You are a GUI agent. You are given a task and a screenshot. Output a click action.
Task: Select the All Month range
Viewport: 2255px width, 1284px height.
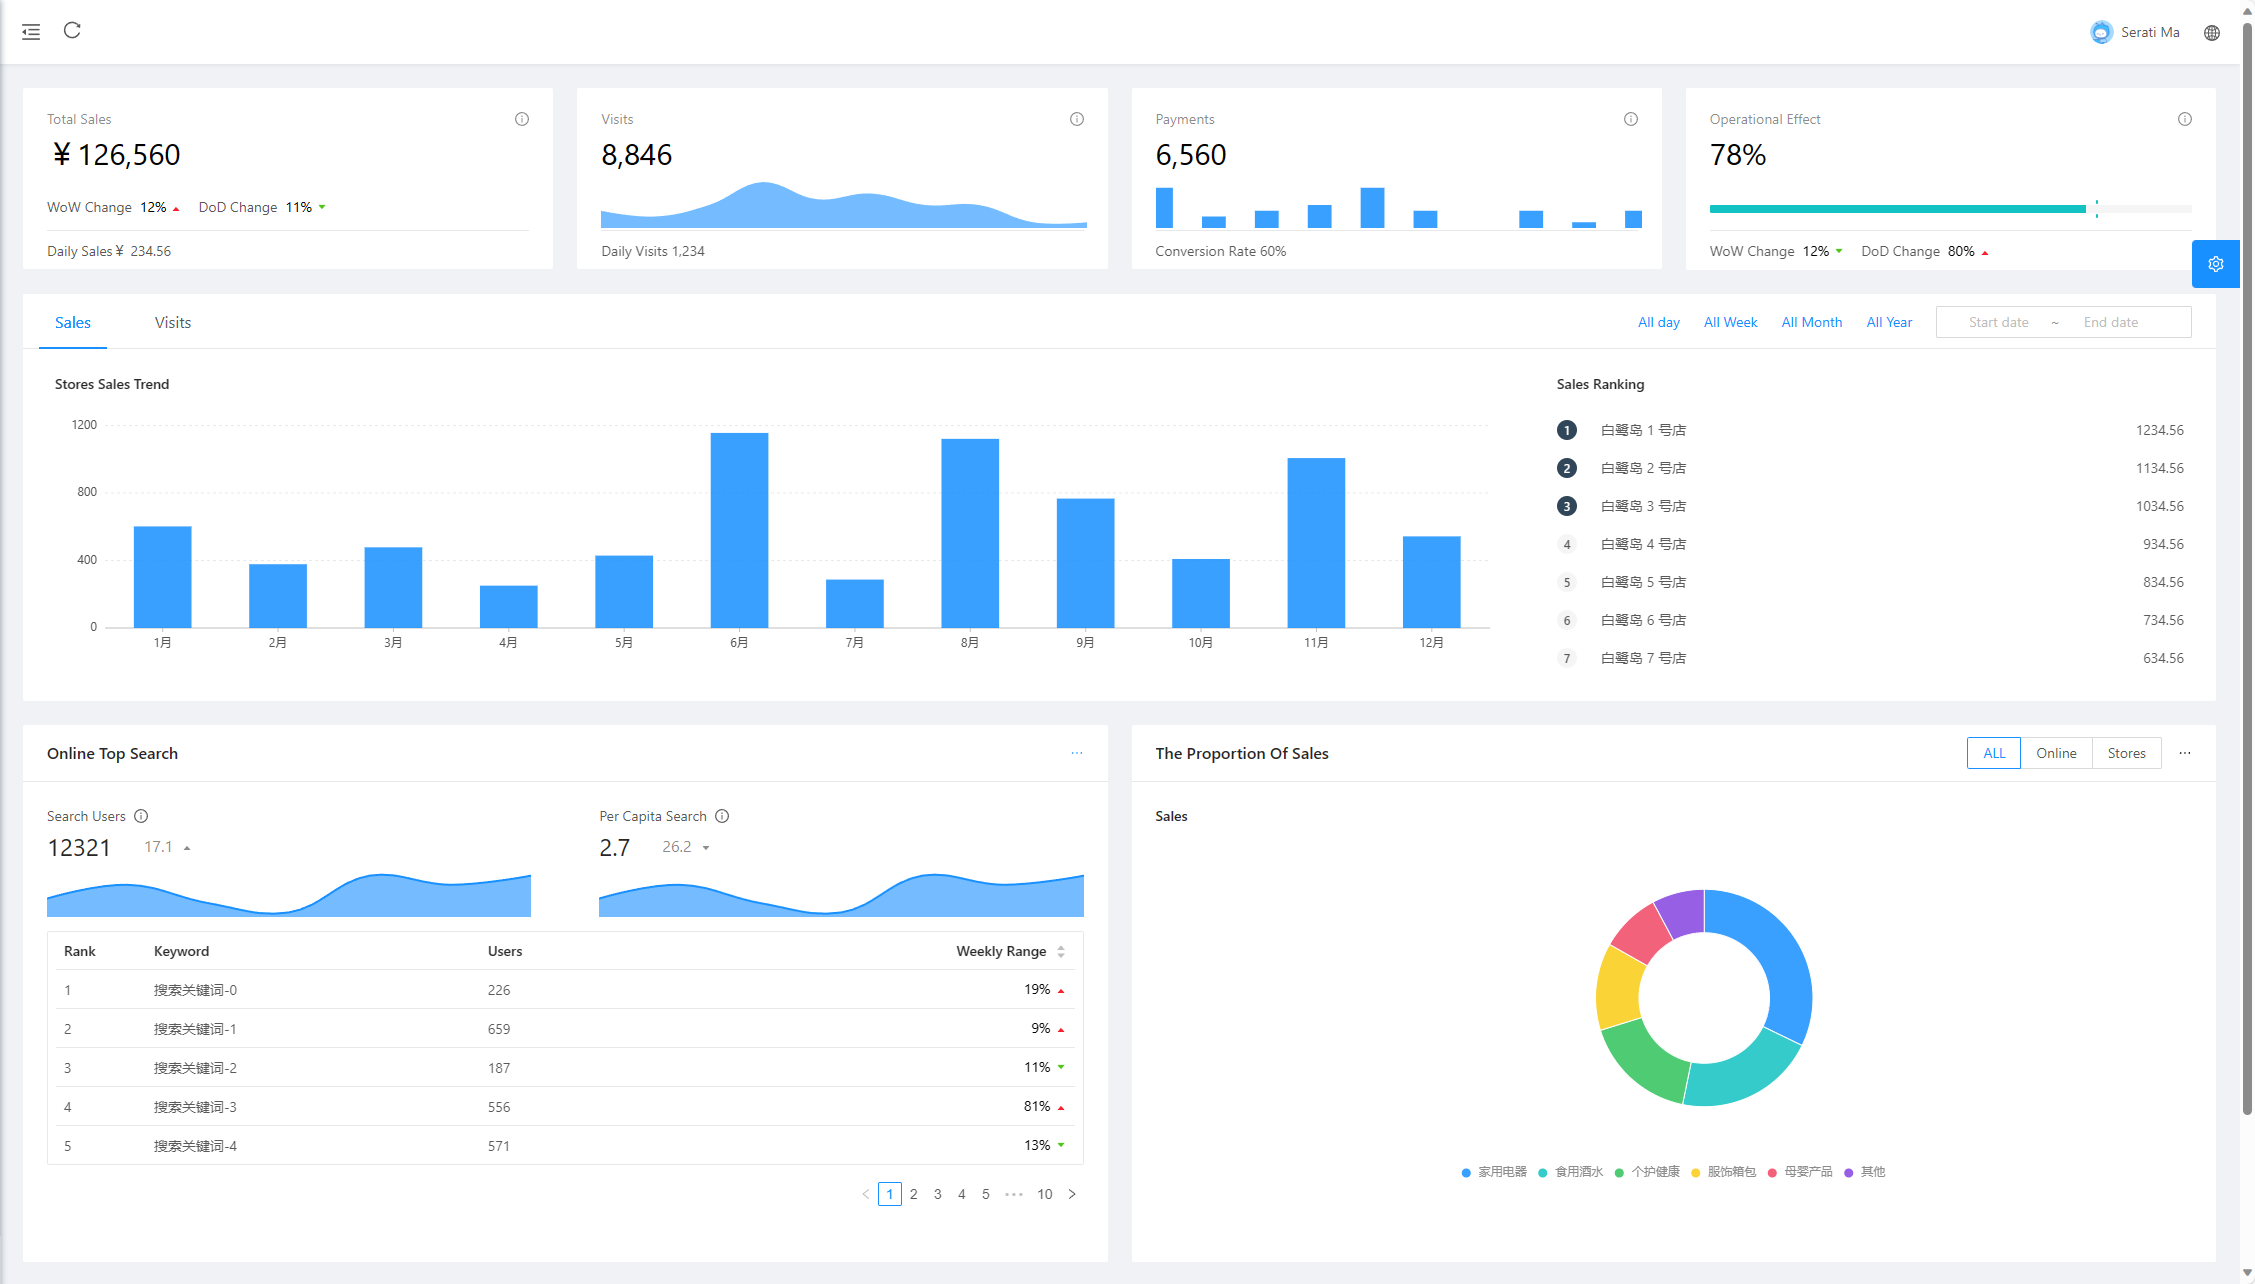[1812, 322]
